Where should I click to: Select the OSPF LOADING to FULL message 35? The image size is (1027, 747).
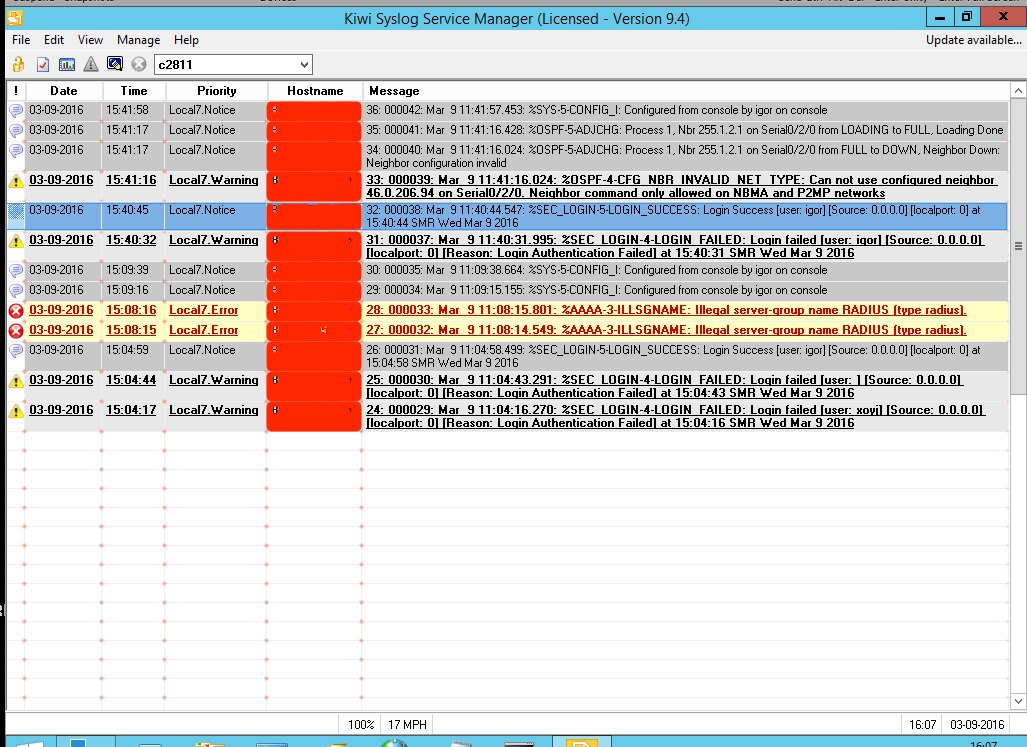click(x=685, y=130)
